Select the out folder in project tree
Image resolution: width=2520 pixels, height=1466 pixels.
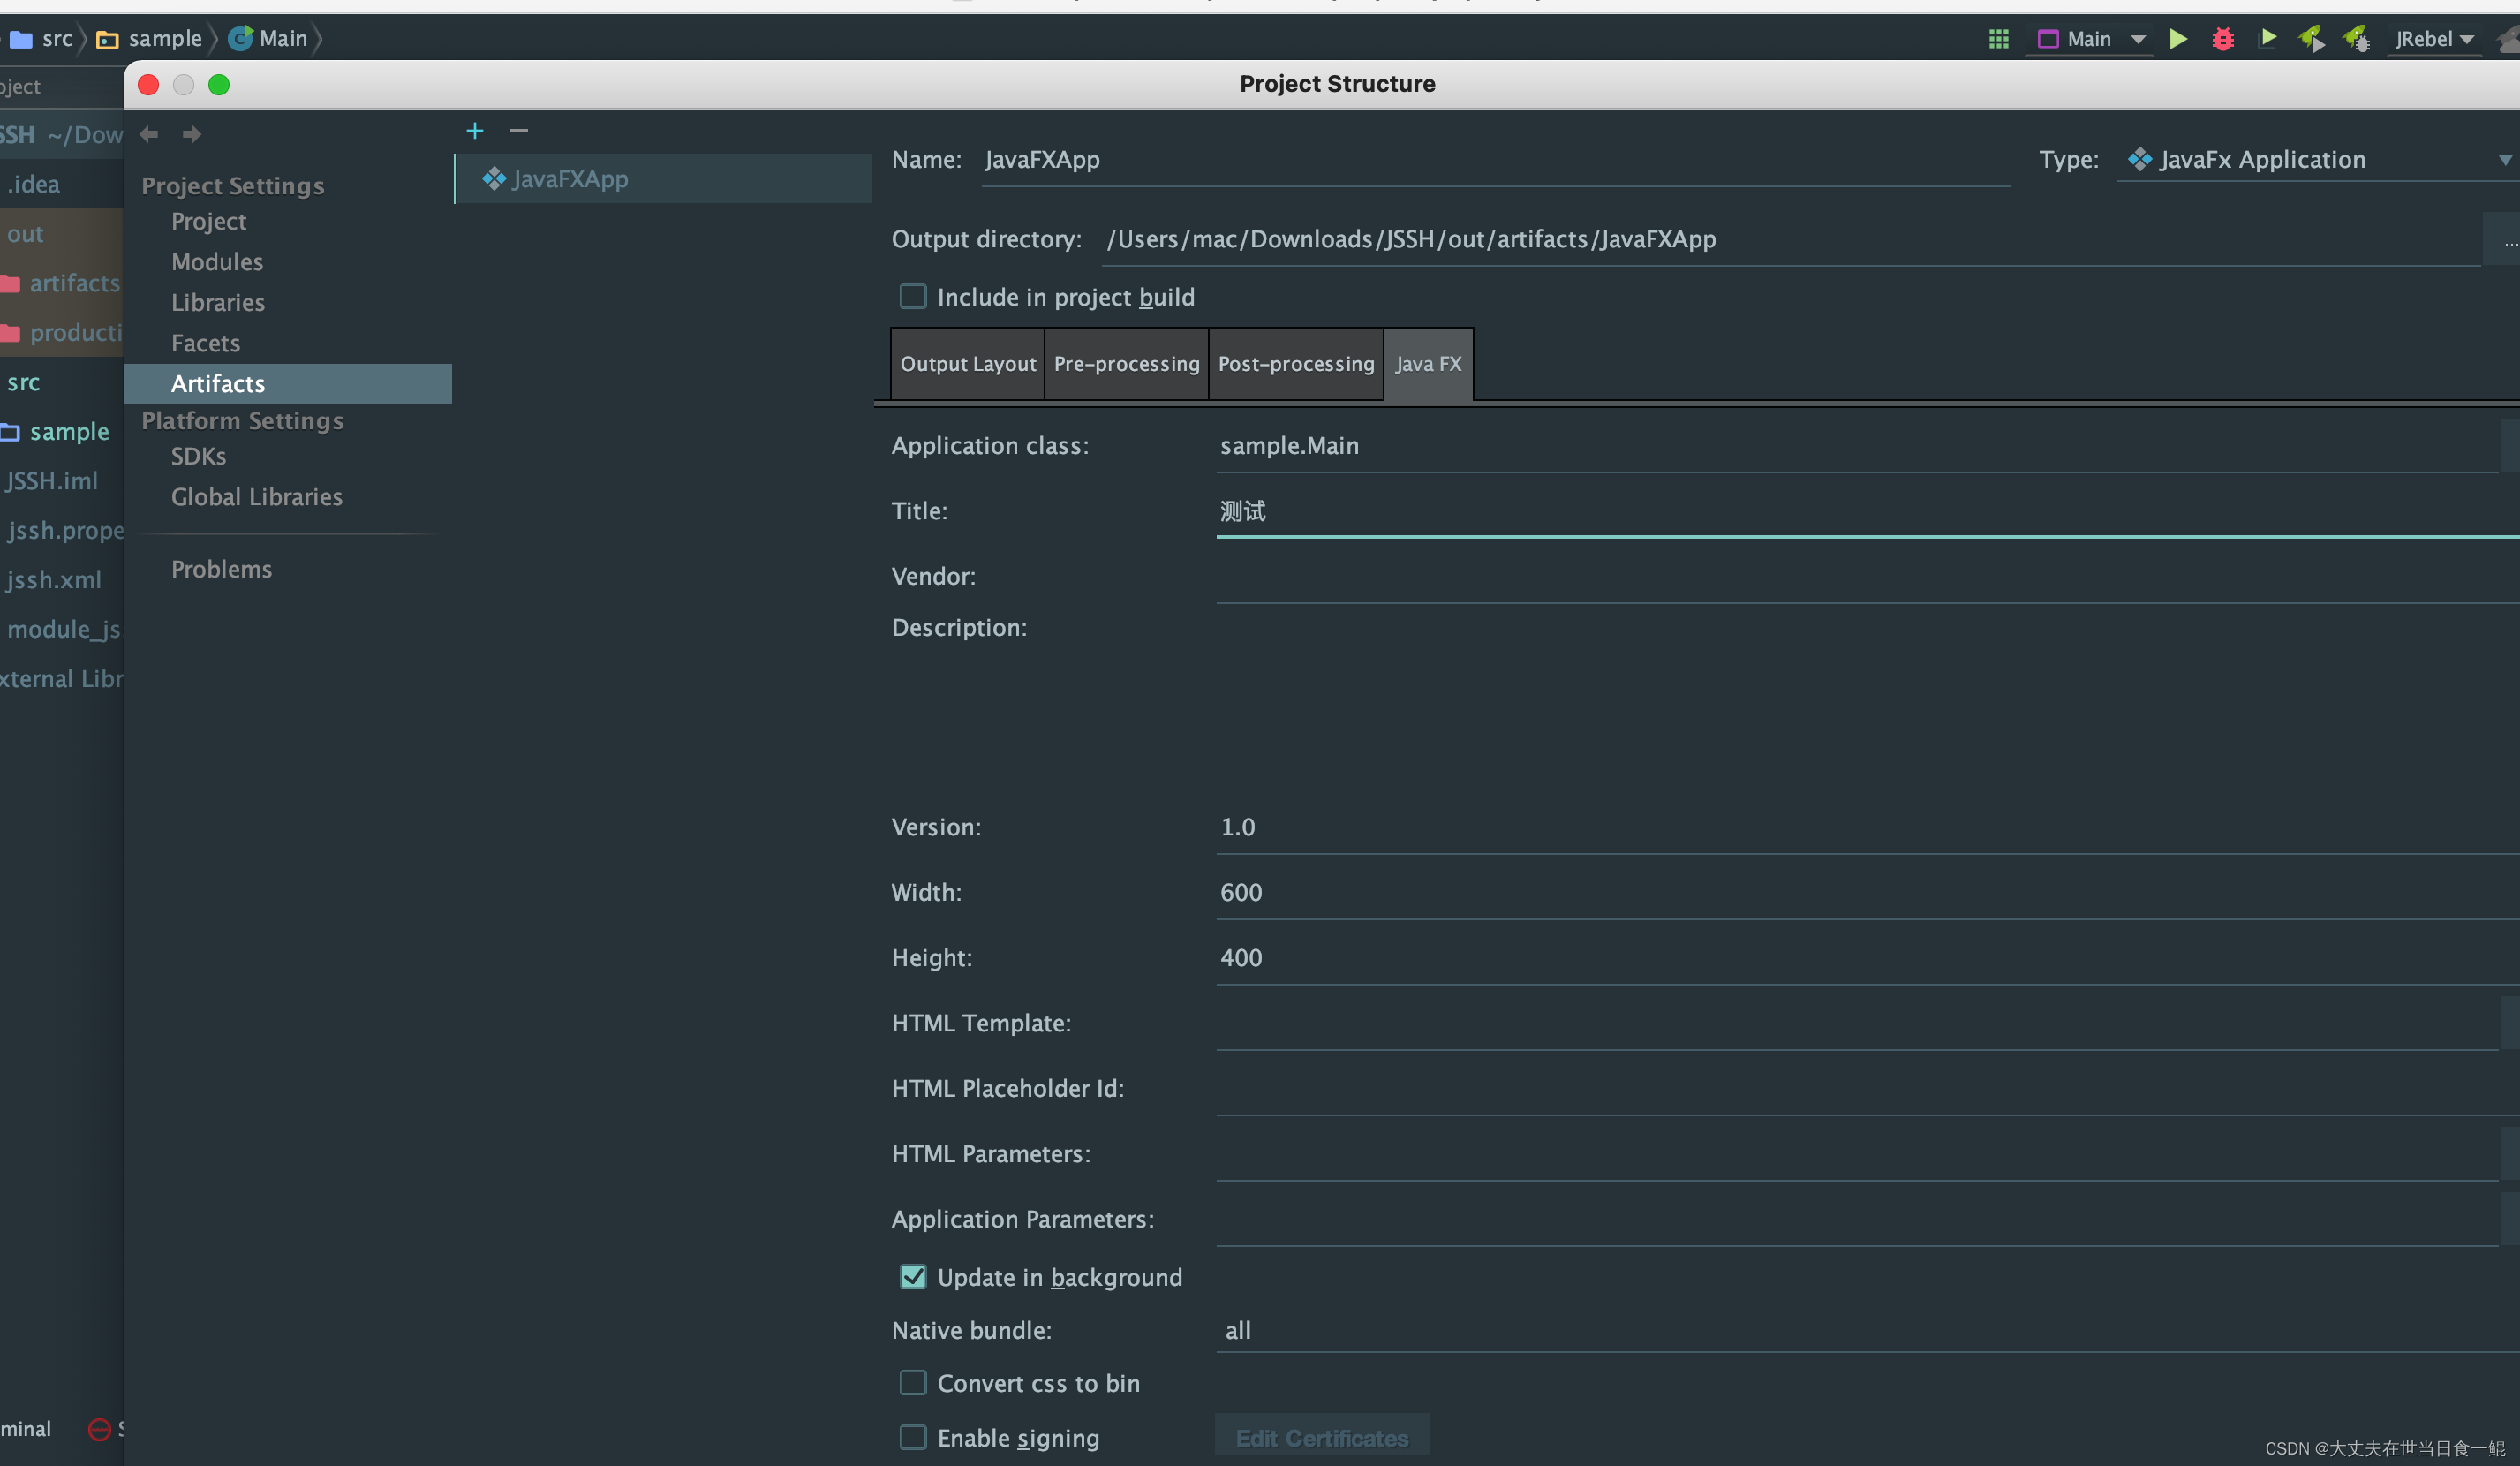pos(26,234)
